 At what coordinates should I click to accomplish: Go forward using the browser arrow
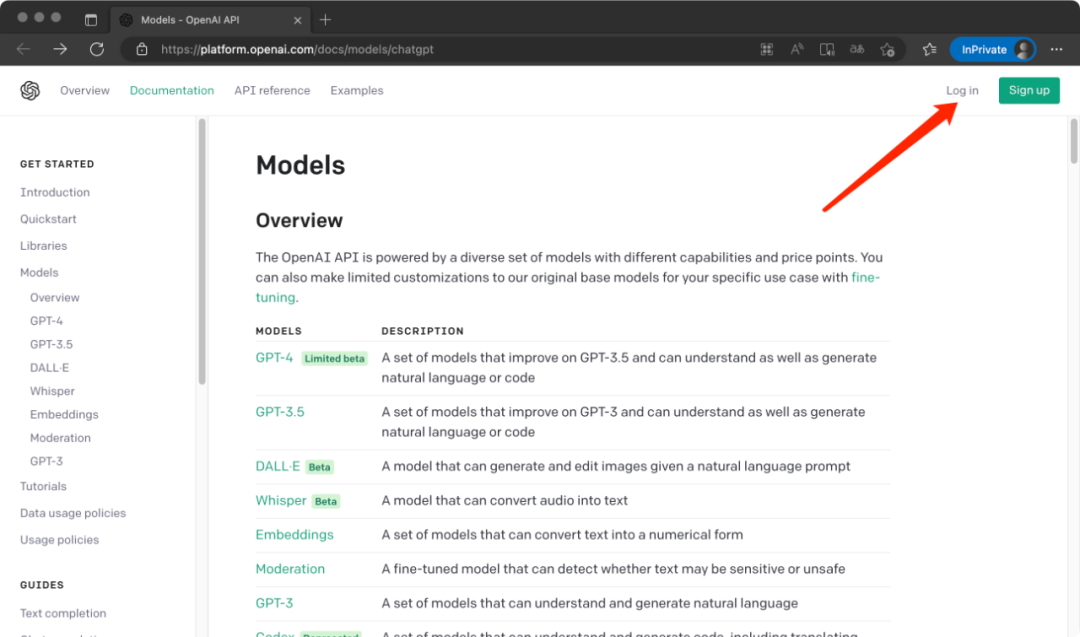pyautogui.click(x=60, y=49)
